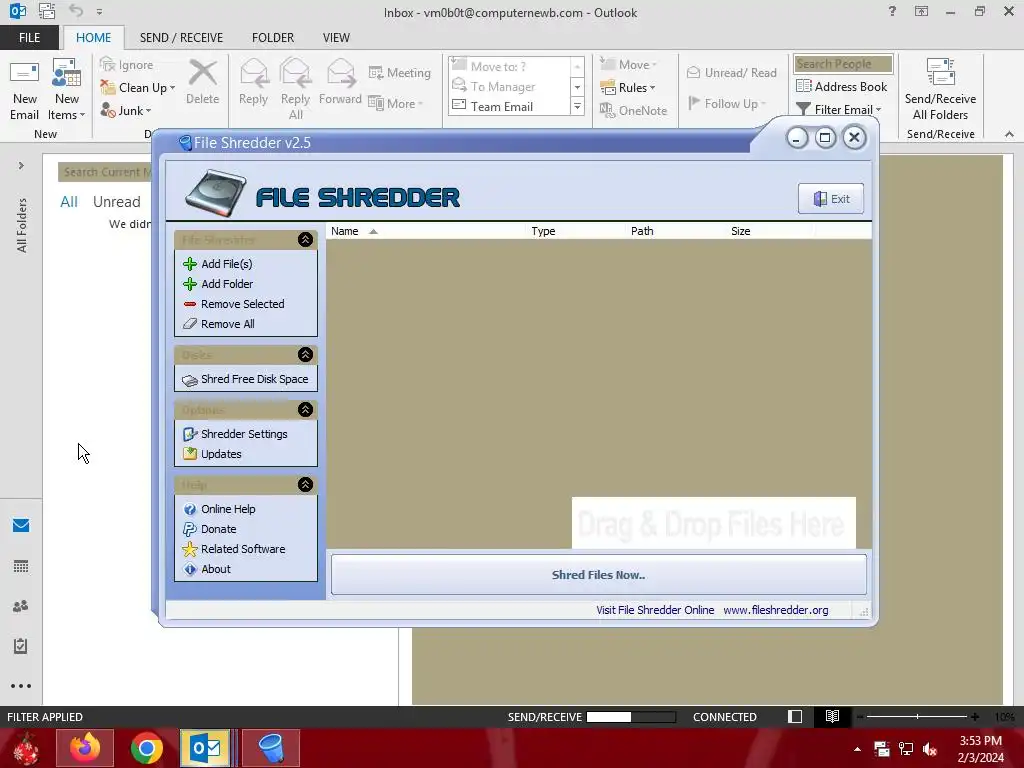Screen dimensions: 1024x768
Task: Switch to the VIEW ribbon tab
Action: pos(336,37)
